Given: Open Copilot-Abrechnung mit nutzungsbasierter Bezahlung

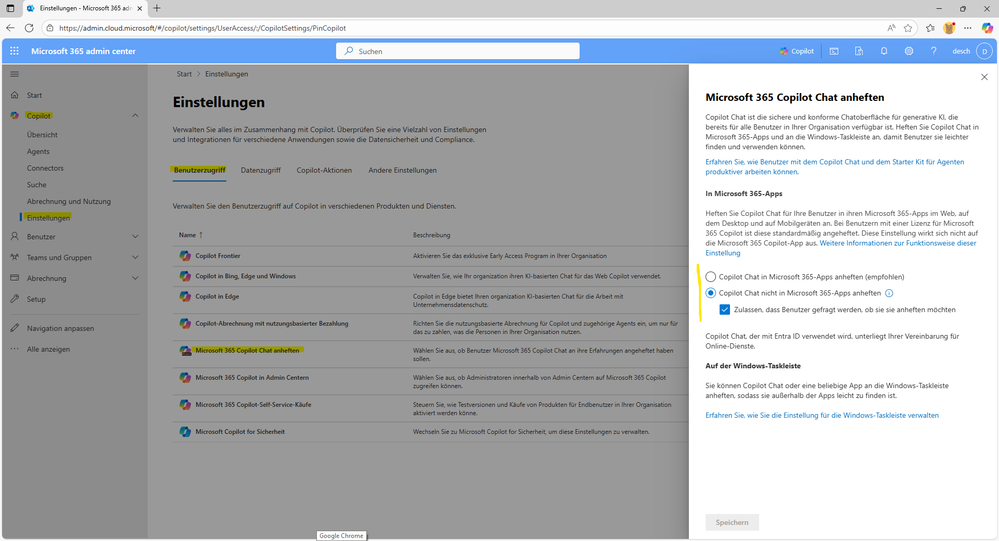Looking at the screenshot, I should click(272, 324).
